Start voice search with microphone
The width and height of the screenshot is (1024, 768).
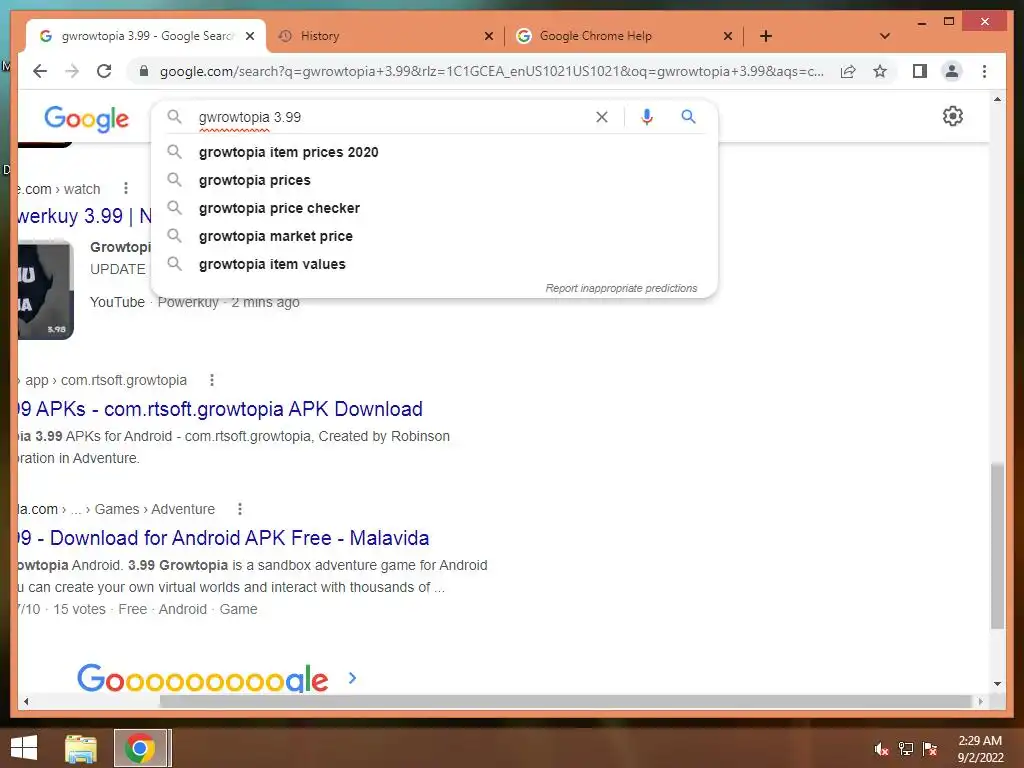point(647,117)
